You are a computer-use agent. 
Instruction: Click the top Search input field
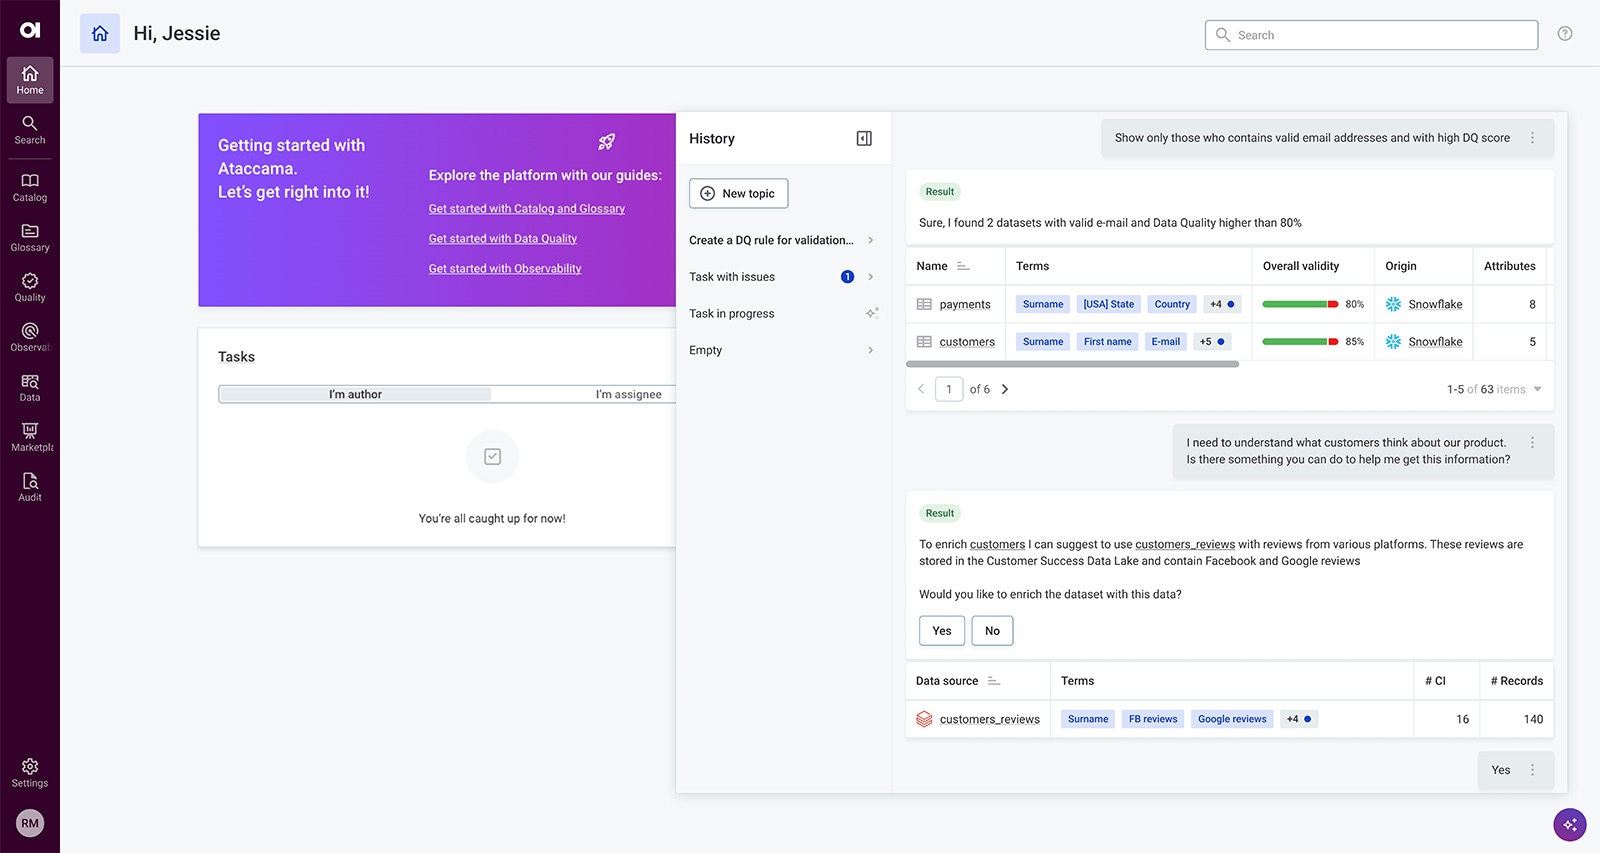[x=1380, y=35]
